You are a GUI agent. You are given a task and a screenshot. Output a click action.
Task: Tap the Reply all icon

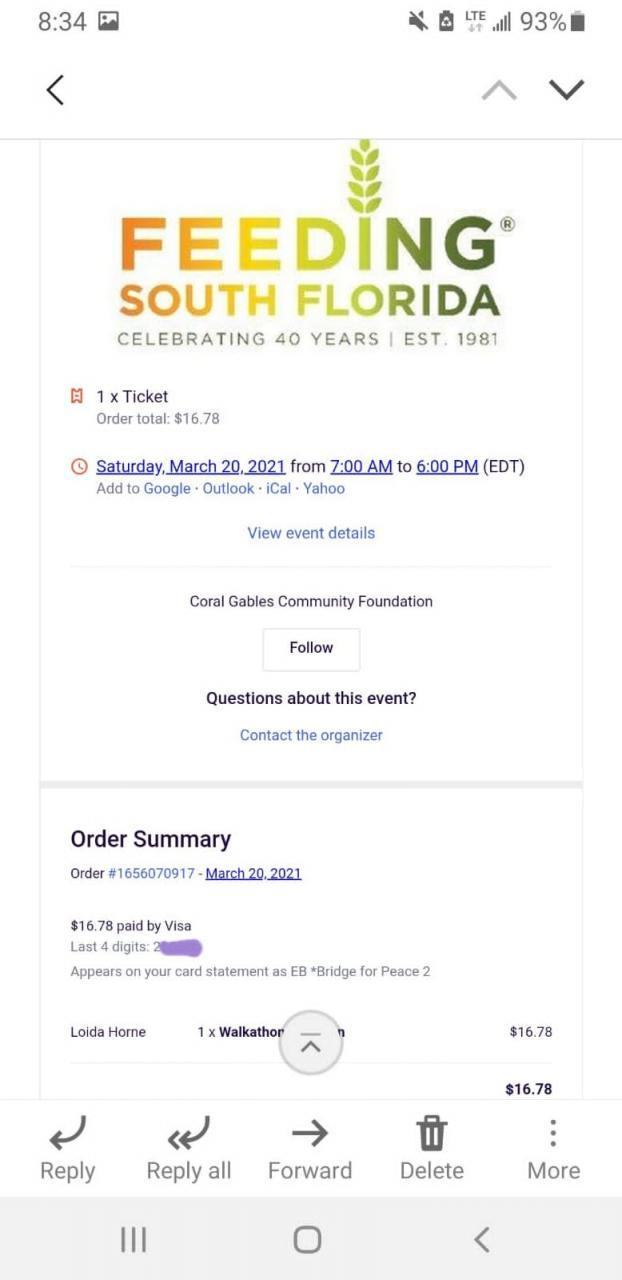tap(188, 1134)
